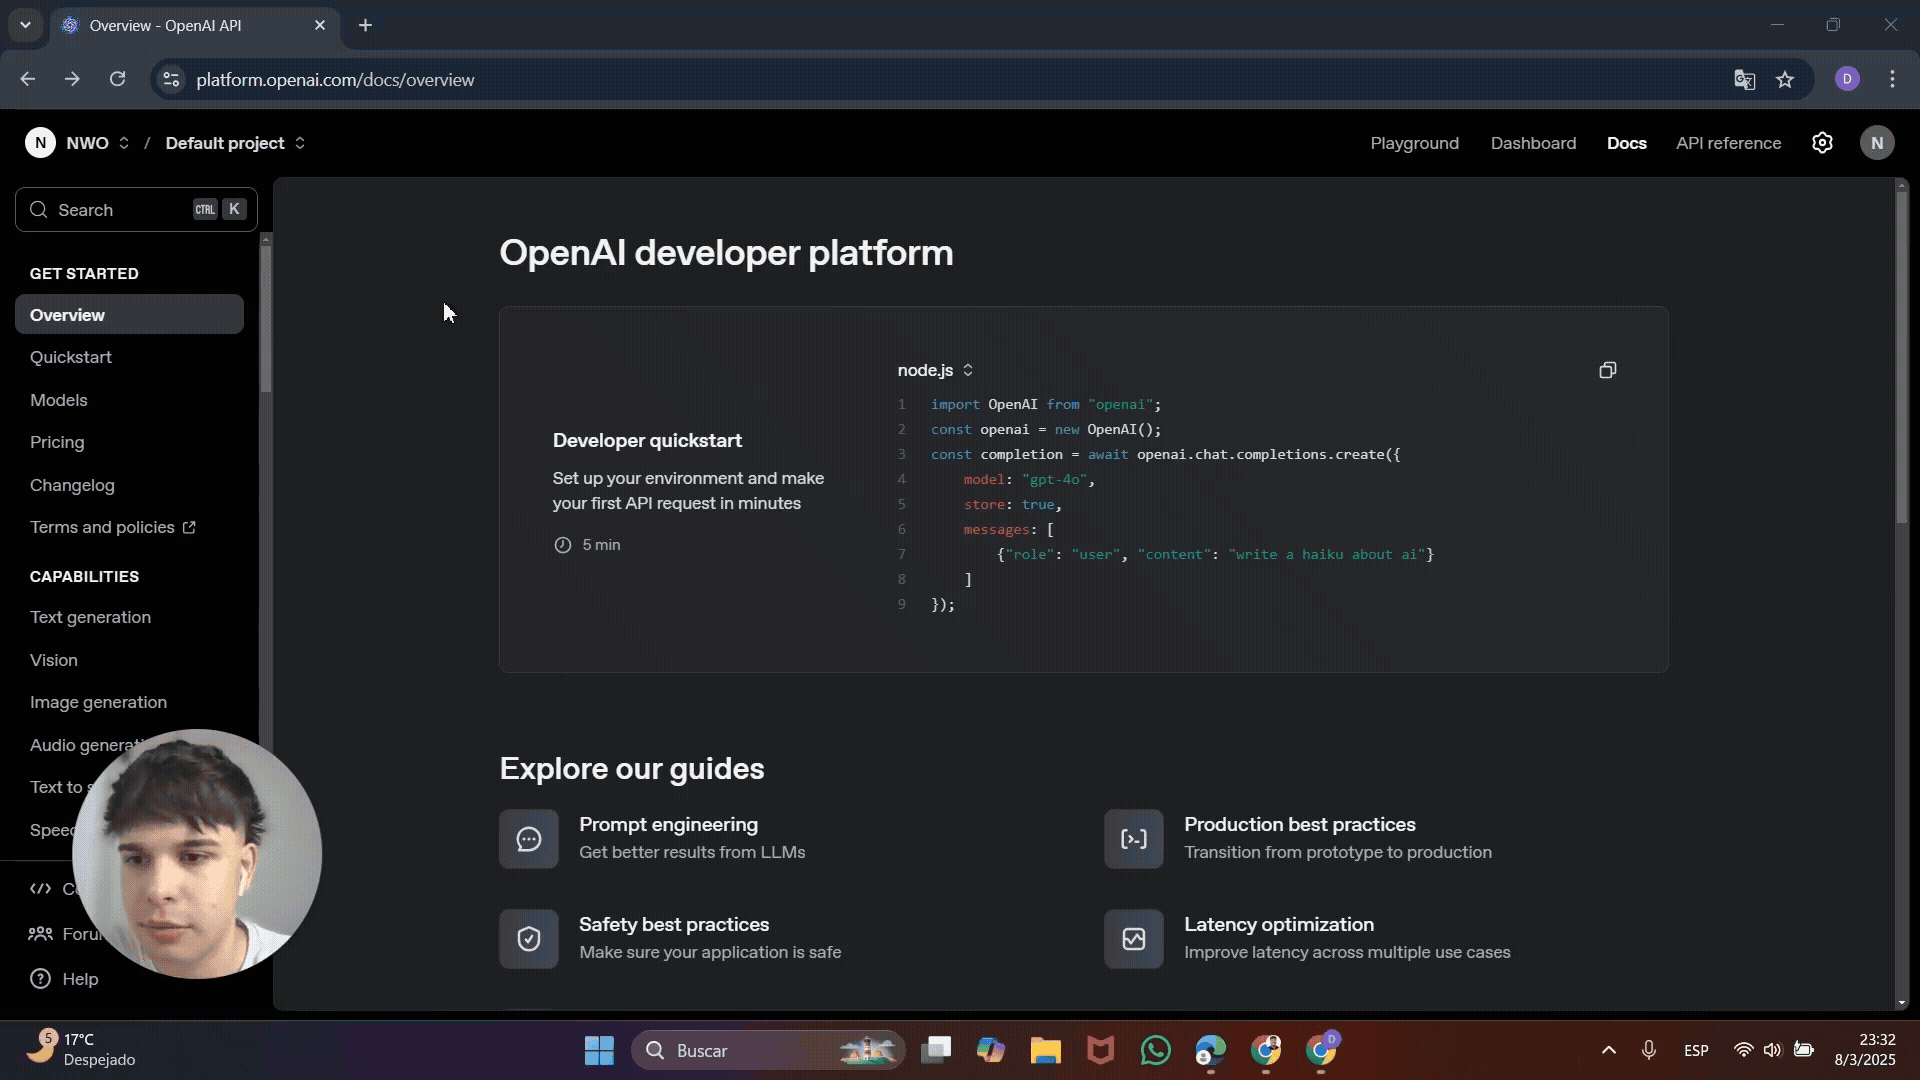Open Text generation capability page

pos(90,617)
